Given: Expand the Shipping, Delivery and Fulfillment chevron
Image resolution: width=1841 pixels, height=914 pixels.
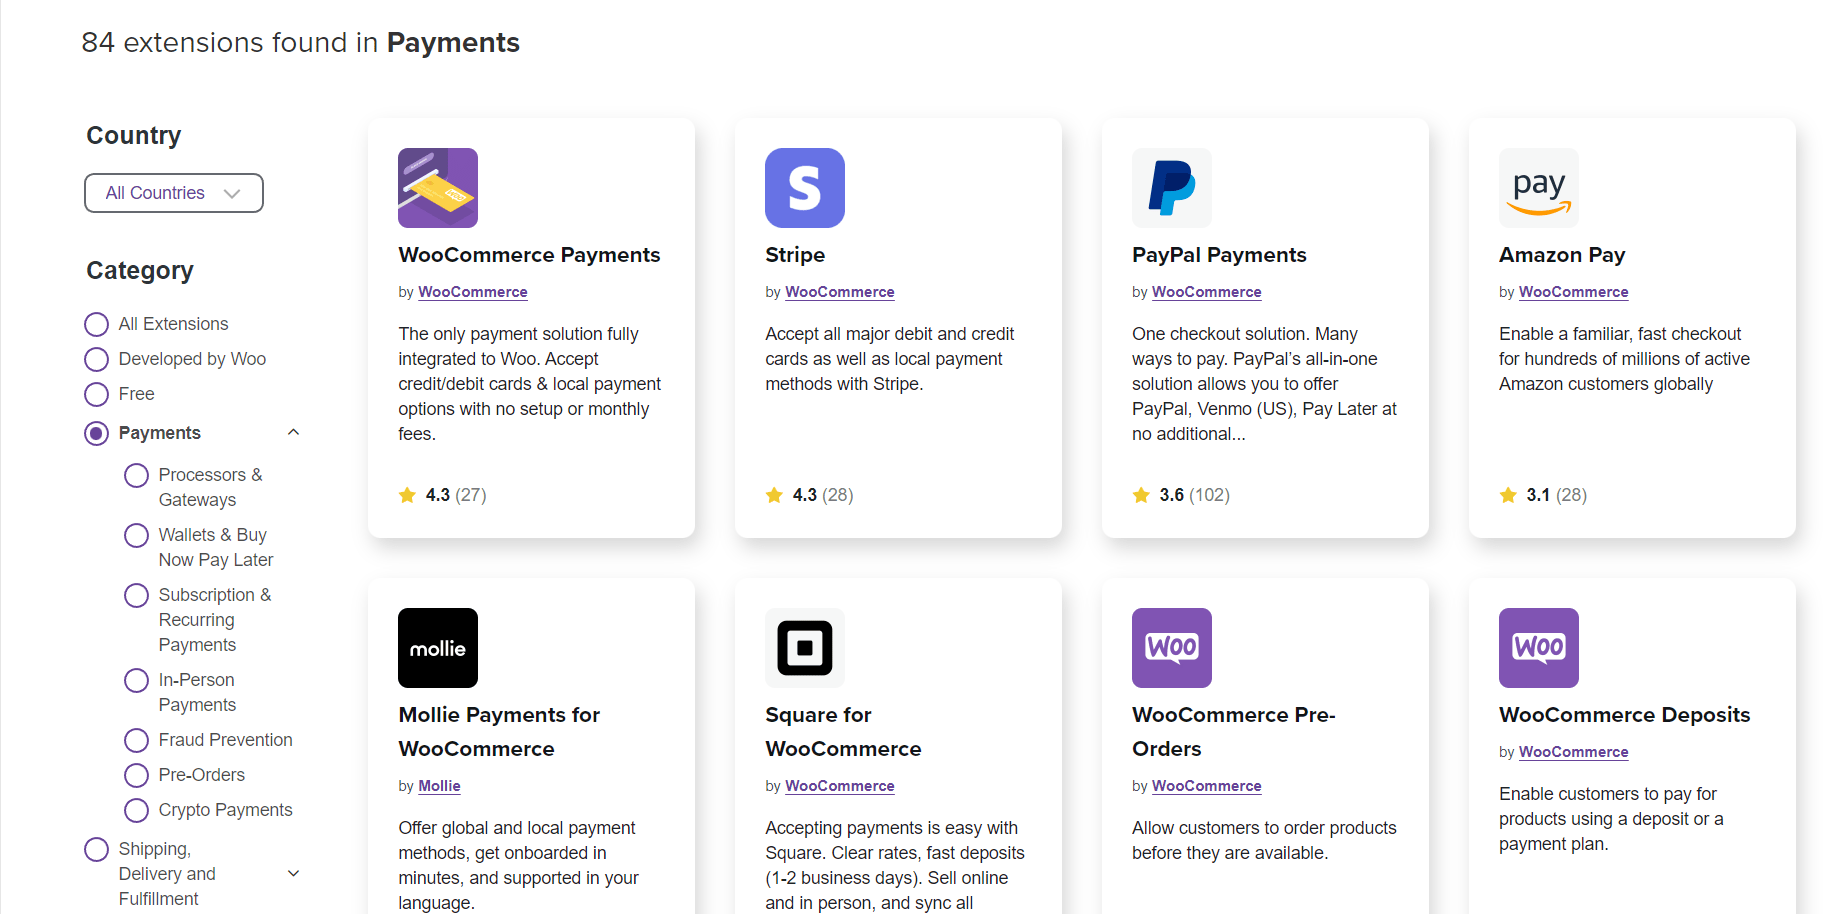Looking at the screenshot, I should click(x=293, y=873).
